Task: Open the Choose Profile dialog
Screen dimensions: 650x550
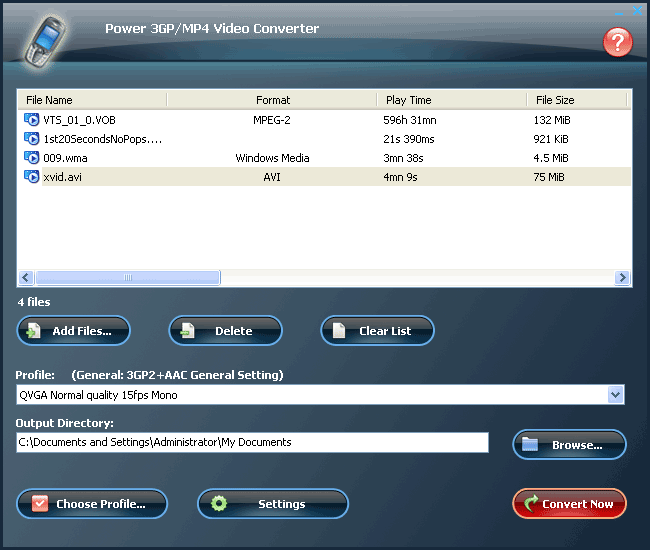Action: [92, 504]
